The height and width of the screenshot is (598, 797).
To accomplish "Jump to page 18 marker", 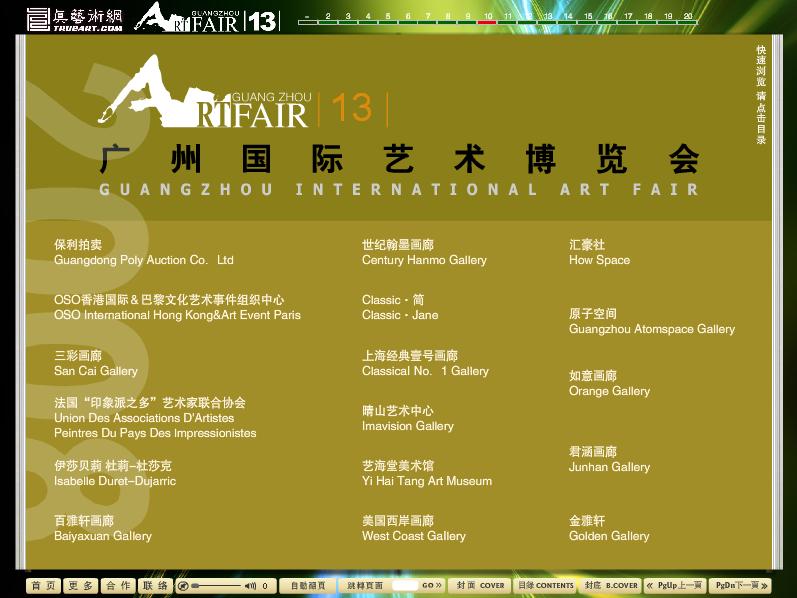I will click(x=648, y=19).
